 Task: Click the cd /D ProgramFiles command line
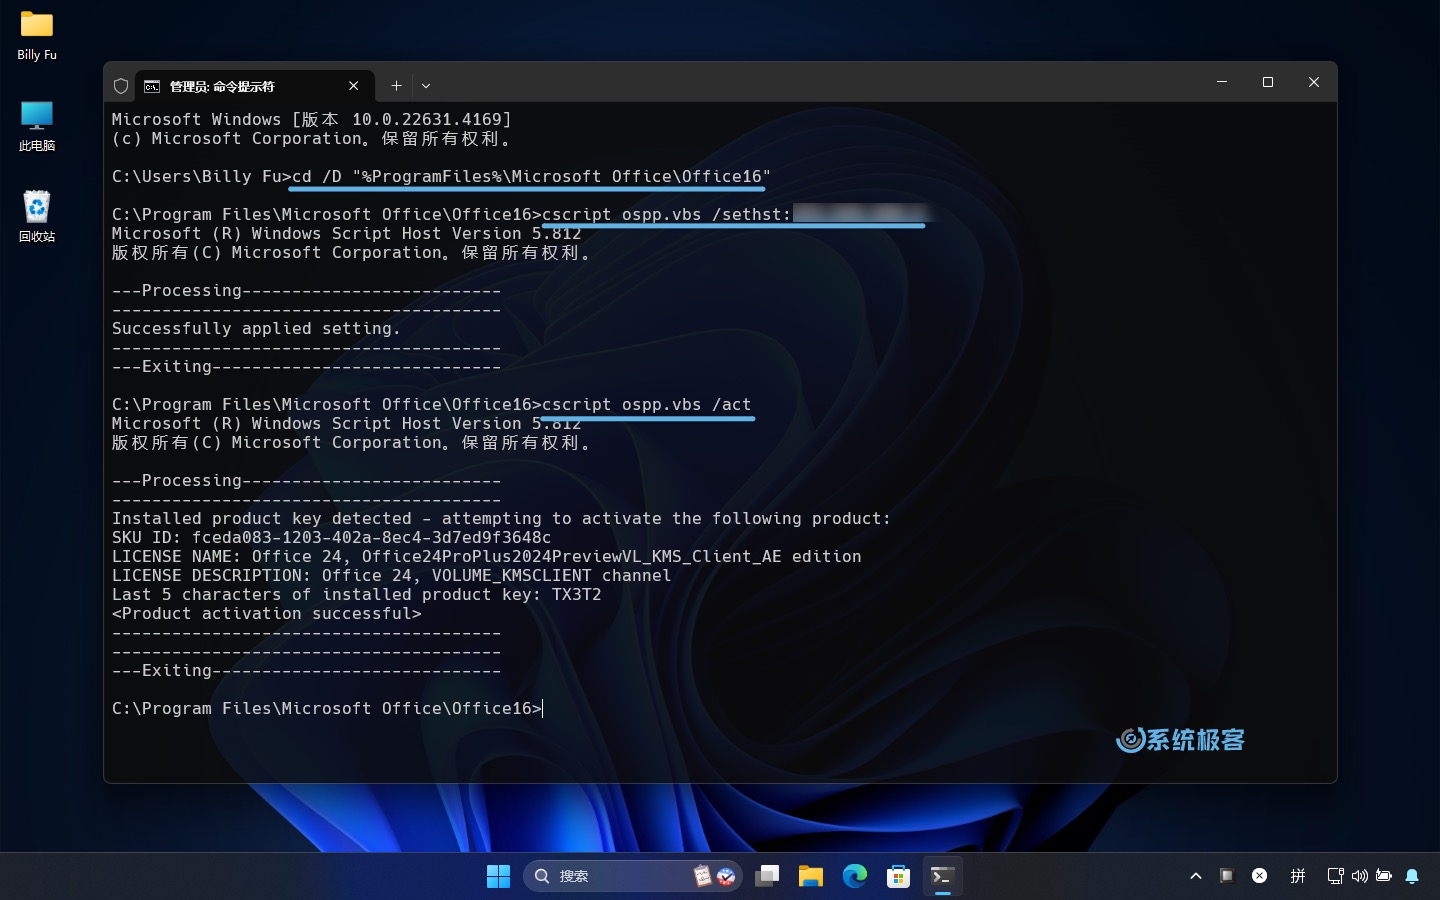point(441,176)
